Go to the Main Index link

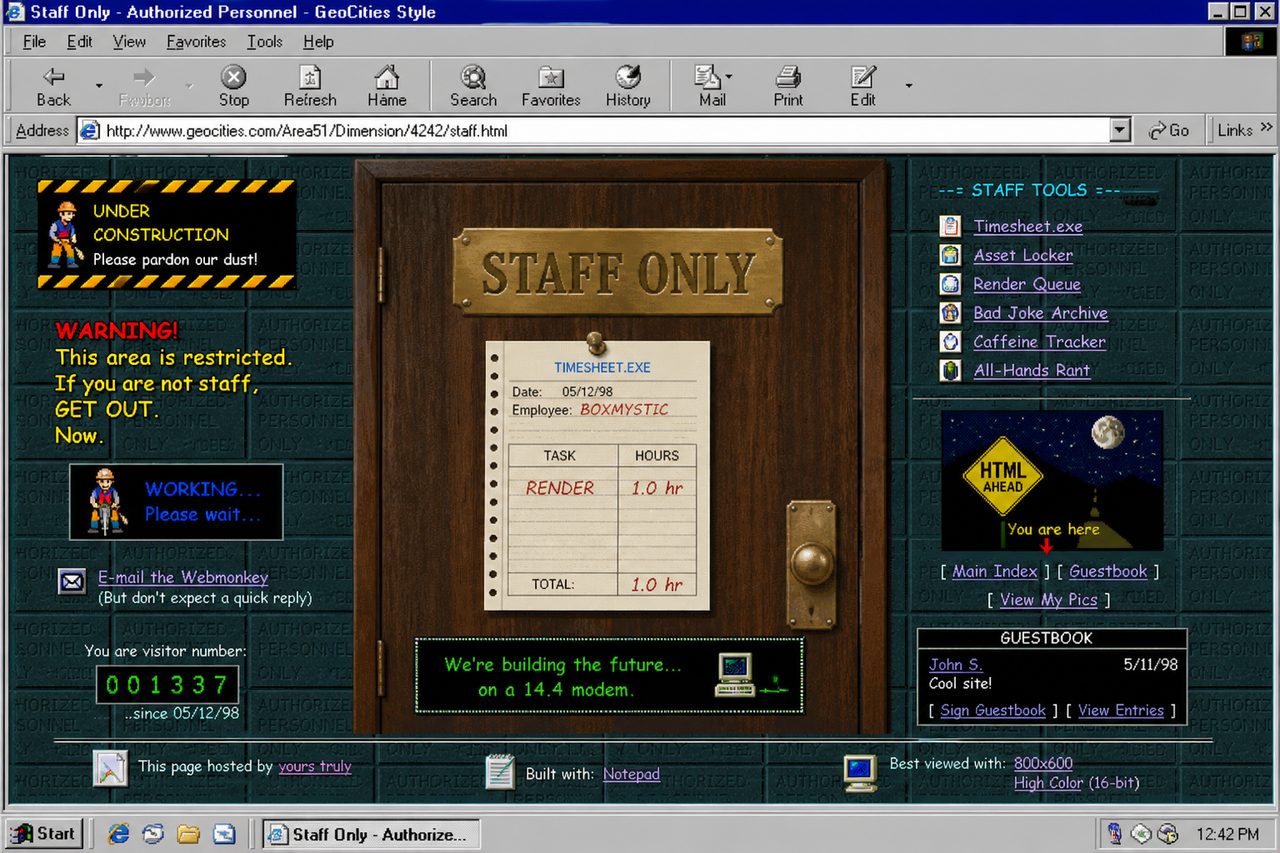coord(995,571)
